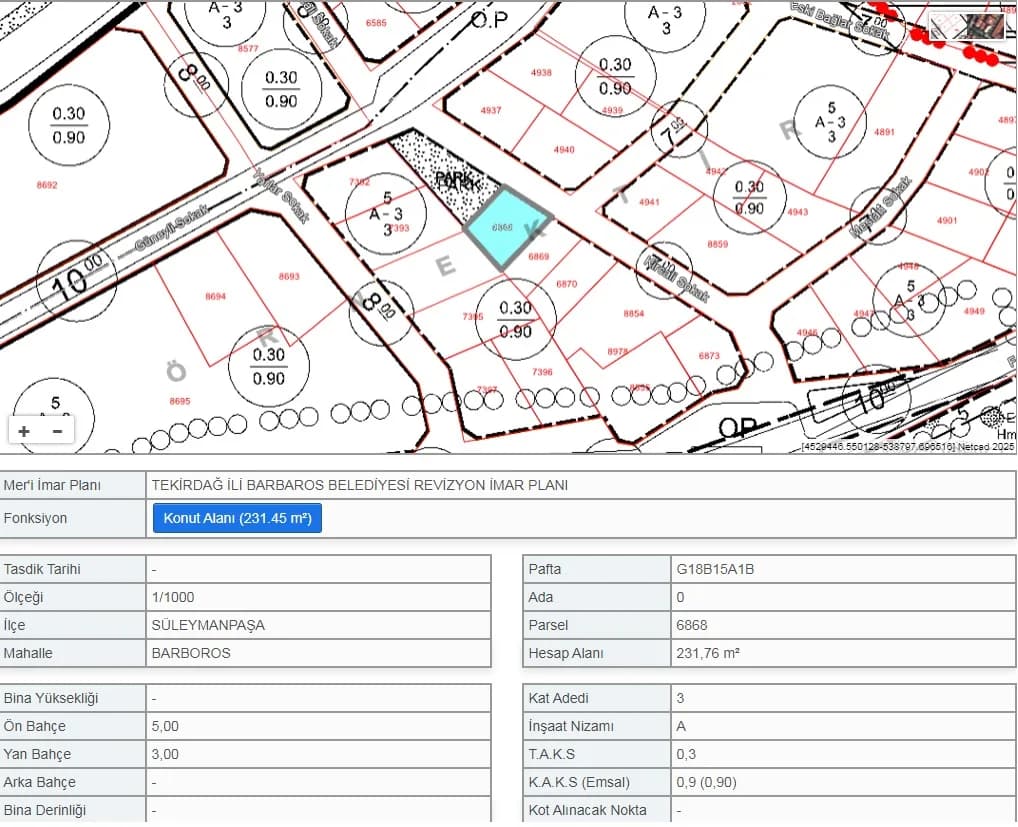
Task: Select parcel 8692 on the map
Action: pos(47,185)
